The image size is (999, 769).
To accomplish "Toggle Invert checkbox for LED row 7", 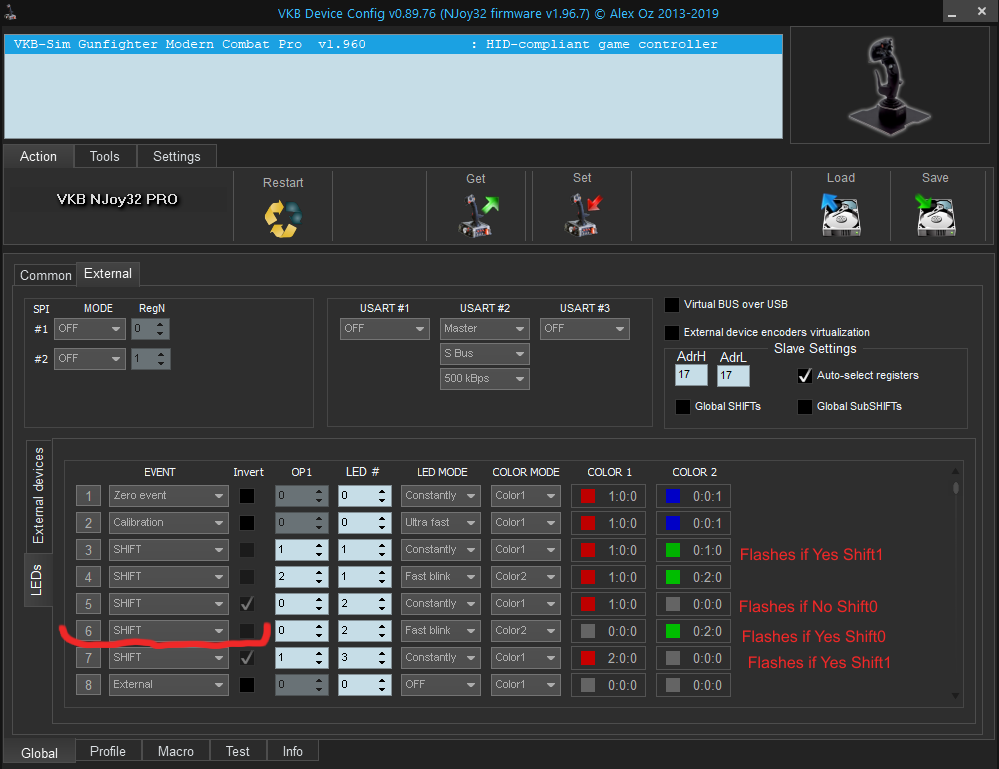I will pyautogui.click(x=247, y=658).
